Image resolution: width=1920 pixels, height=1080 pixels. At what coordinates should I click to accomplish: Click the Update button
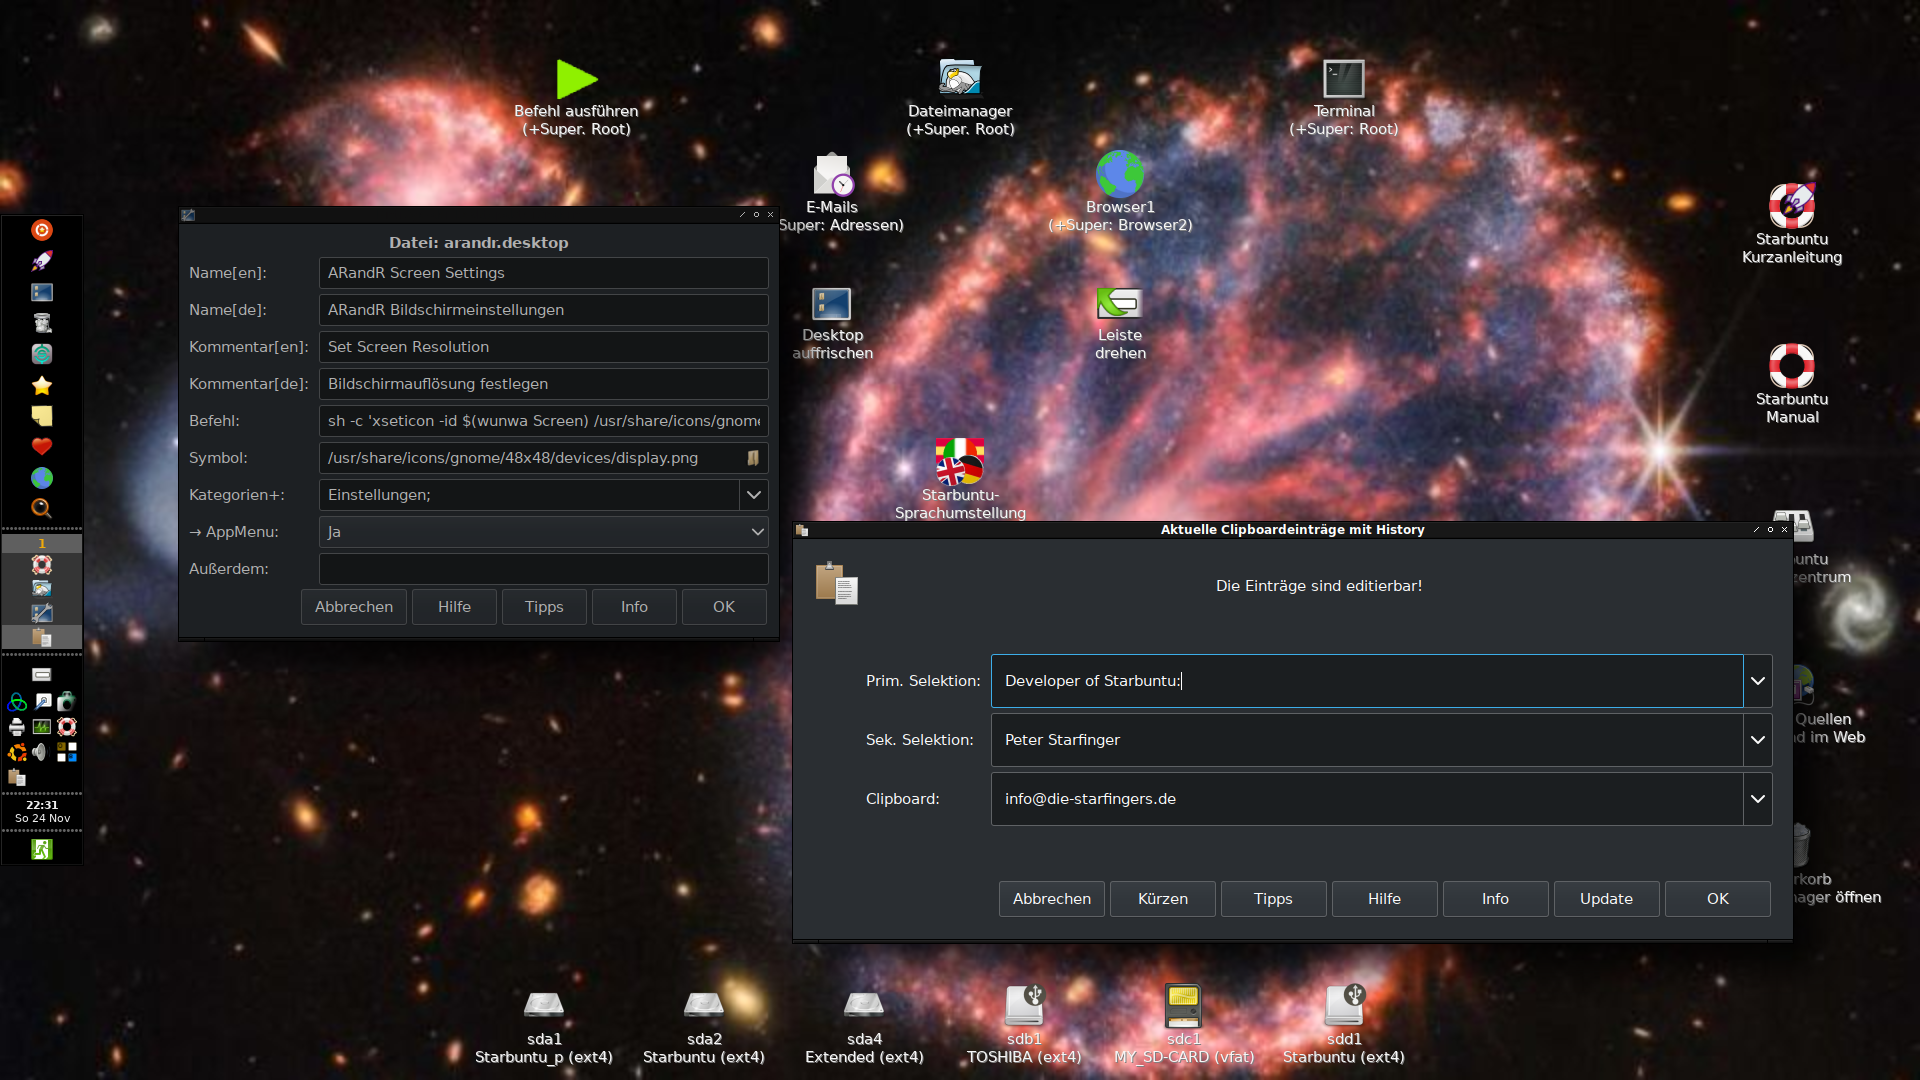(1607, 899)
